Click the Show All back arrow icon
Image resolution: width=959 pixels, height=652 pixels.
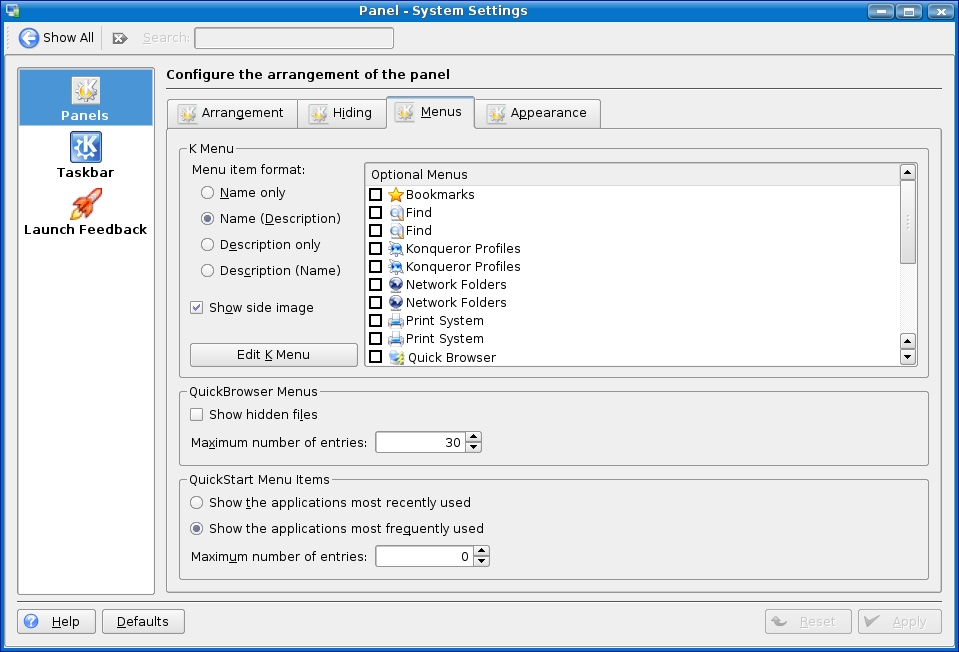[x=29, y=38]
